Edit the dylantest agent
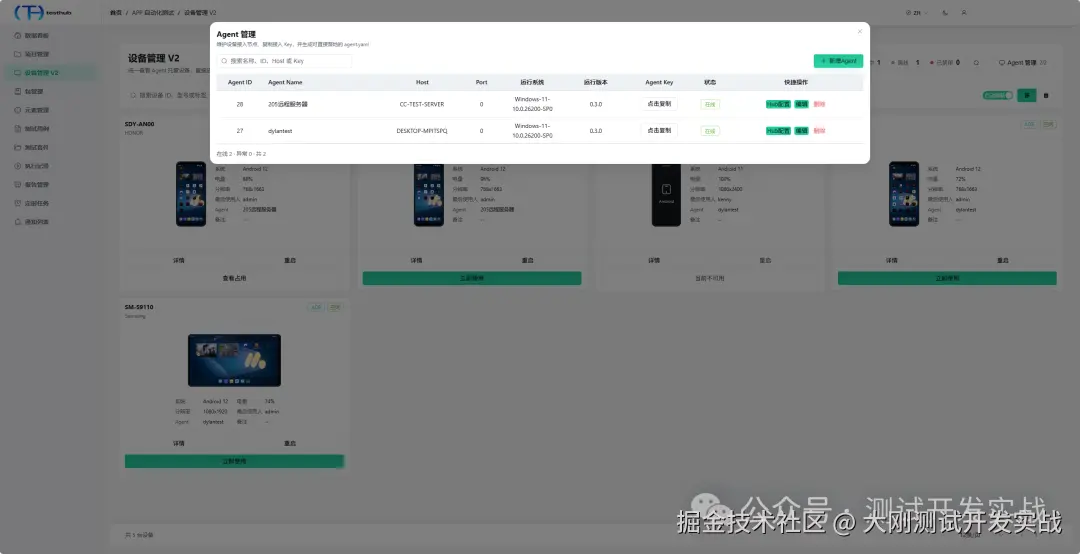This screenshot has width=1080, height=554. pos(801,130)
